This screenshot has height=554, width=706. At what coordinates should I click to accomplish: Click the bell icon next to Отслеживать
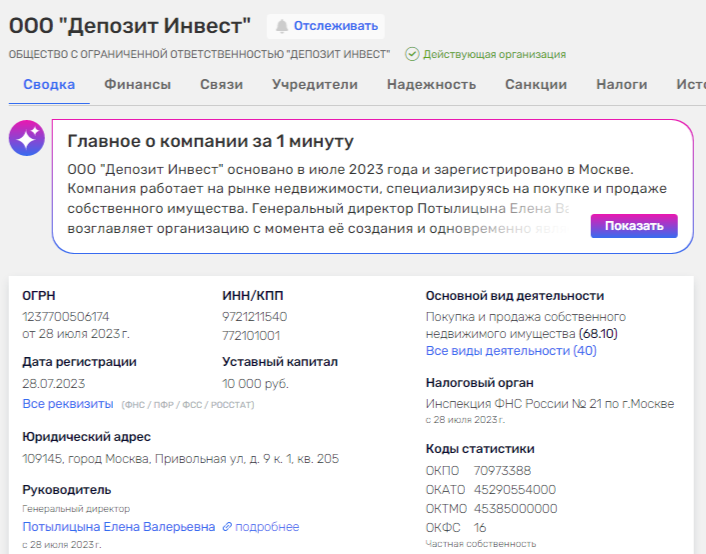pyautogui.click(x=282, y=26)
